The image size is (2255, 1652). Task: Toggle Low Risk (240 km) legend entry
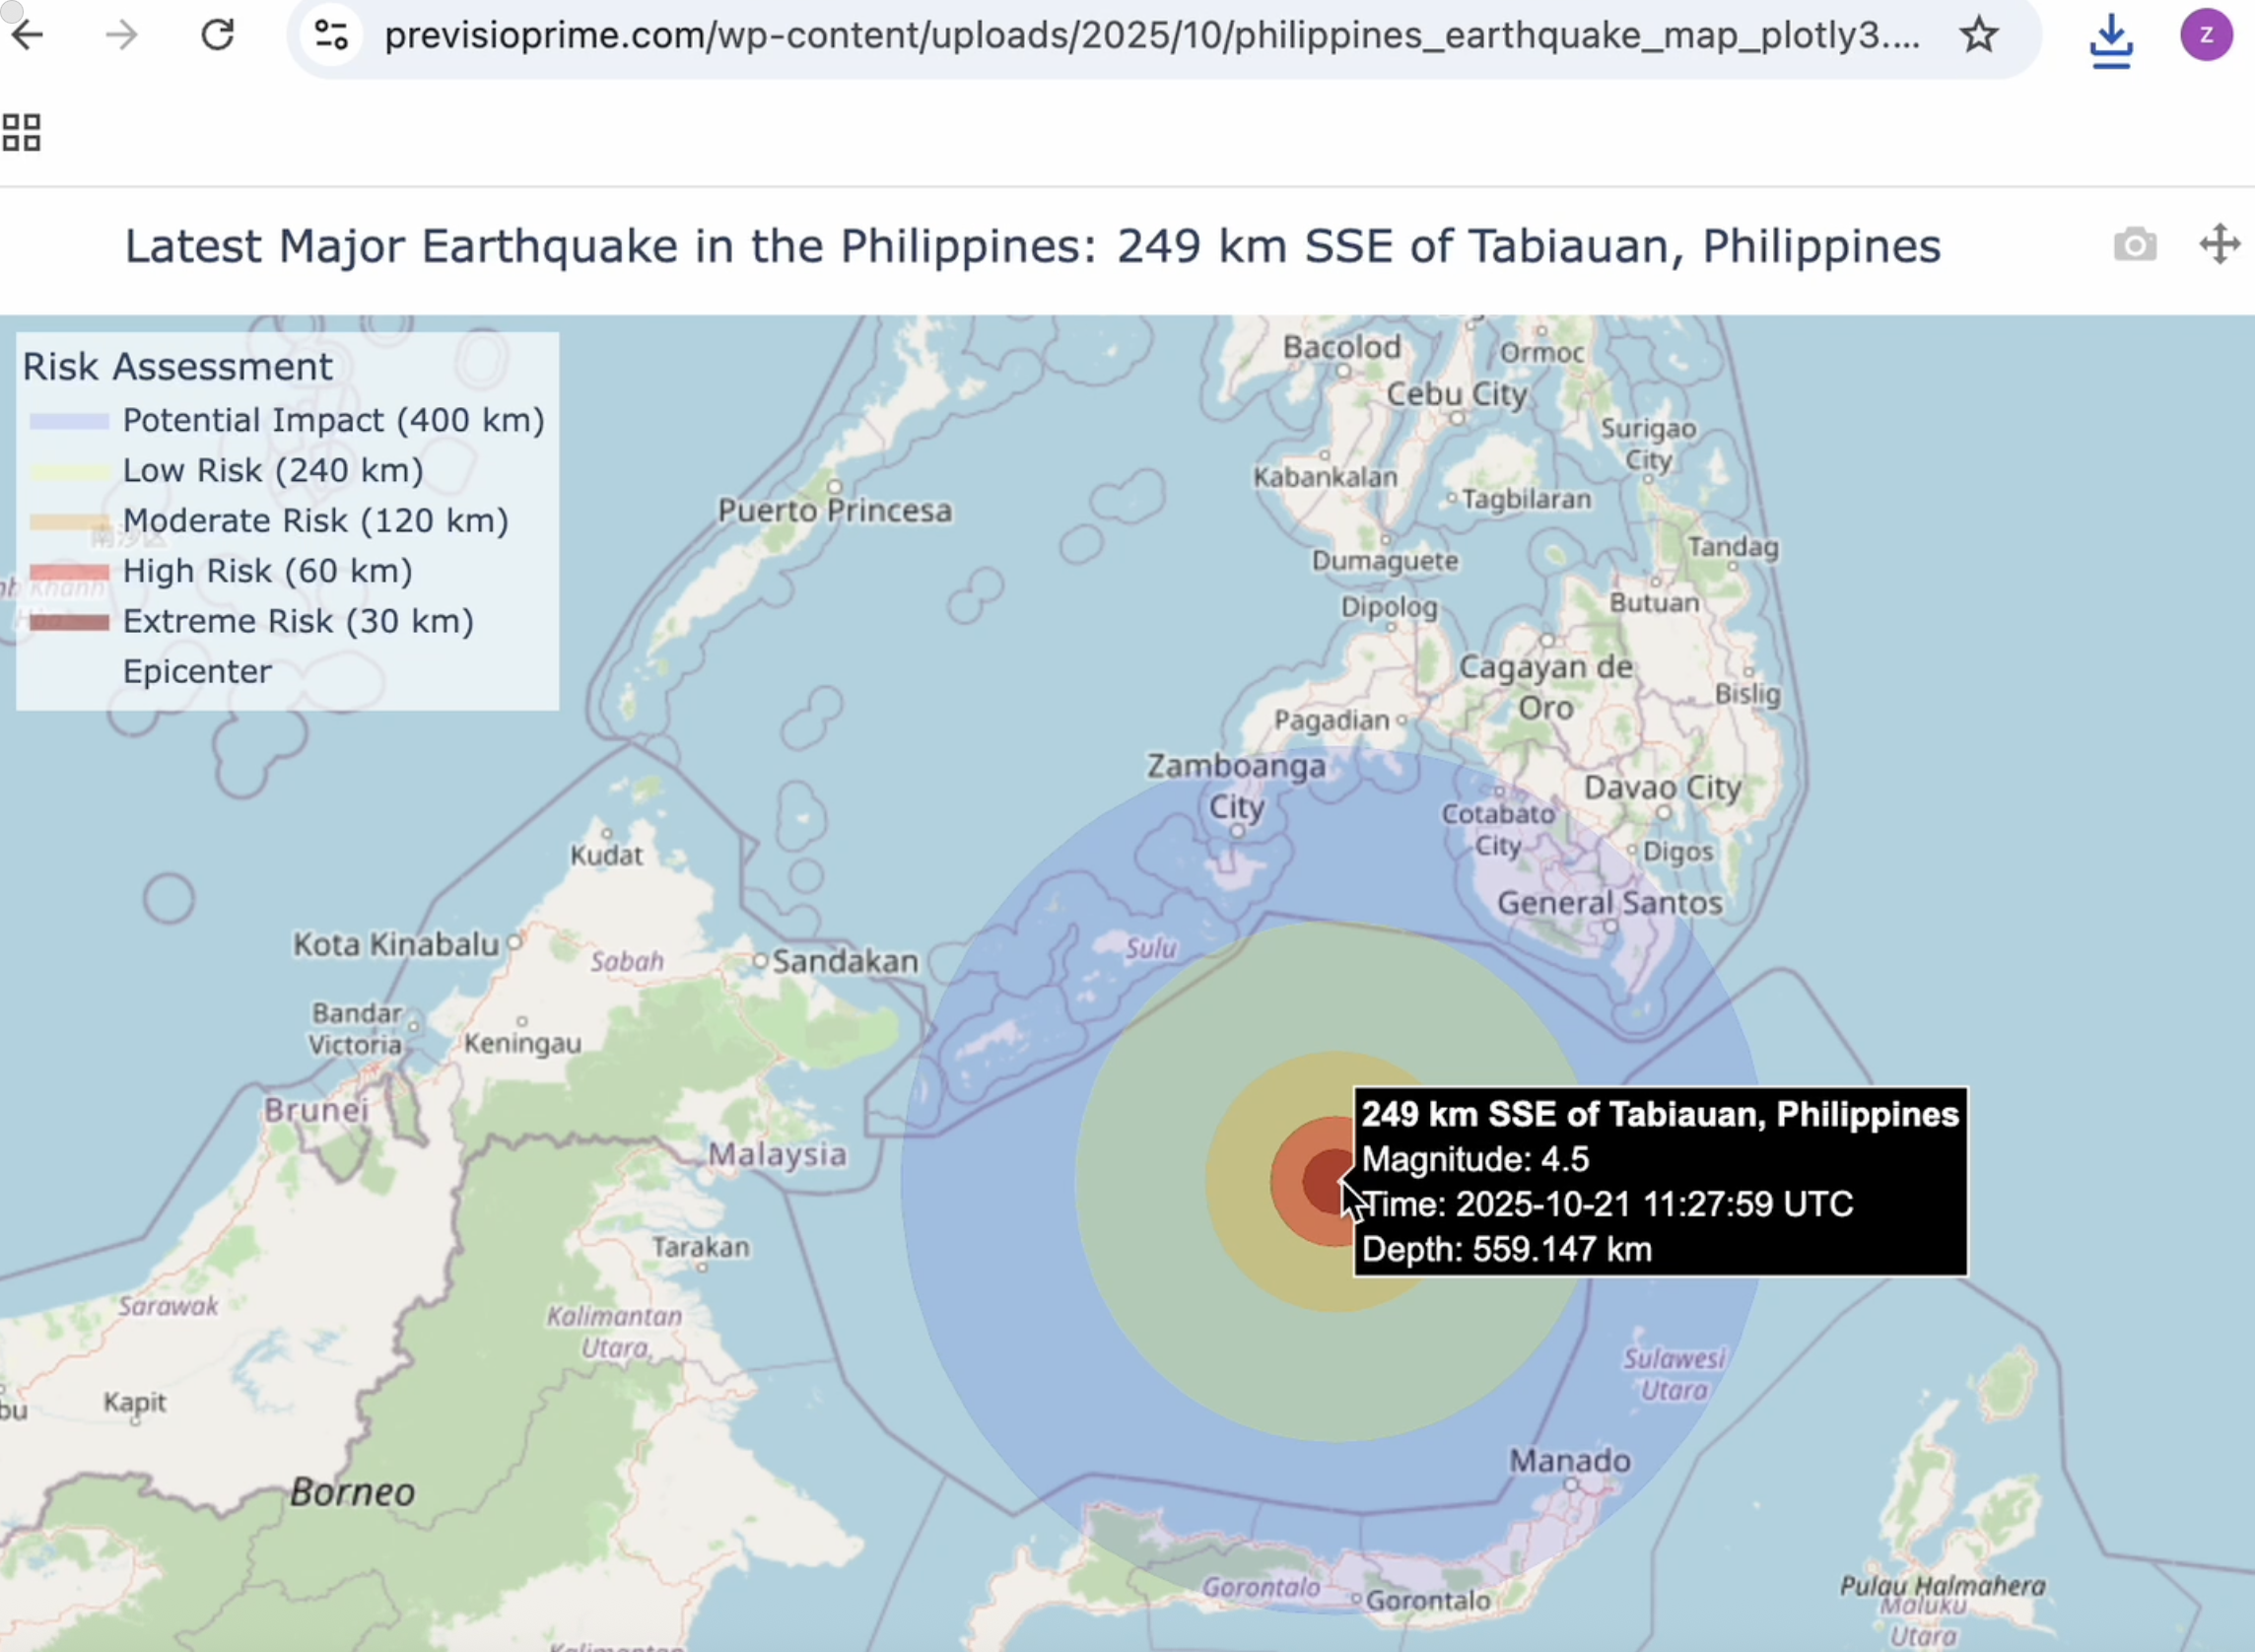click(x=273, y=470)
